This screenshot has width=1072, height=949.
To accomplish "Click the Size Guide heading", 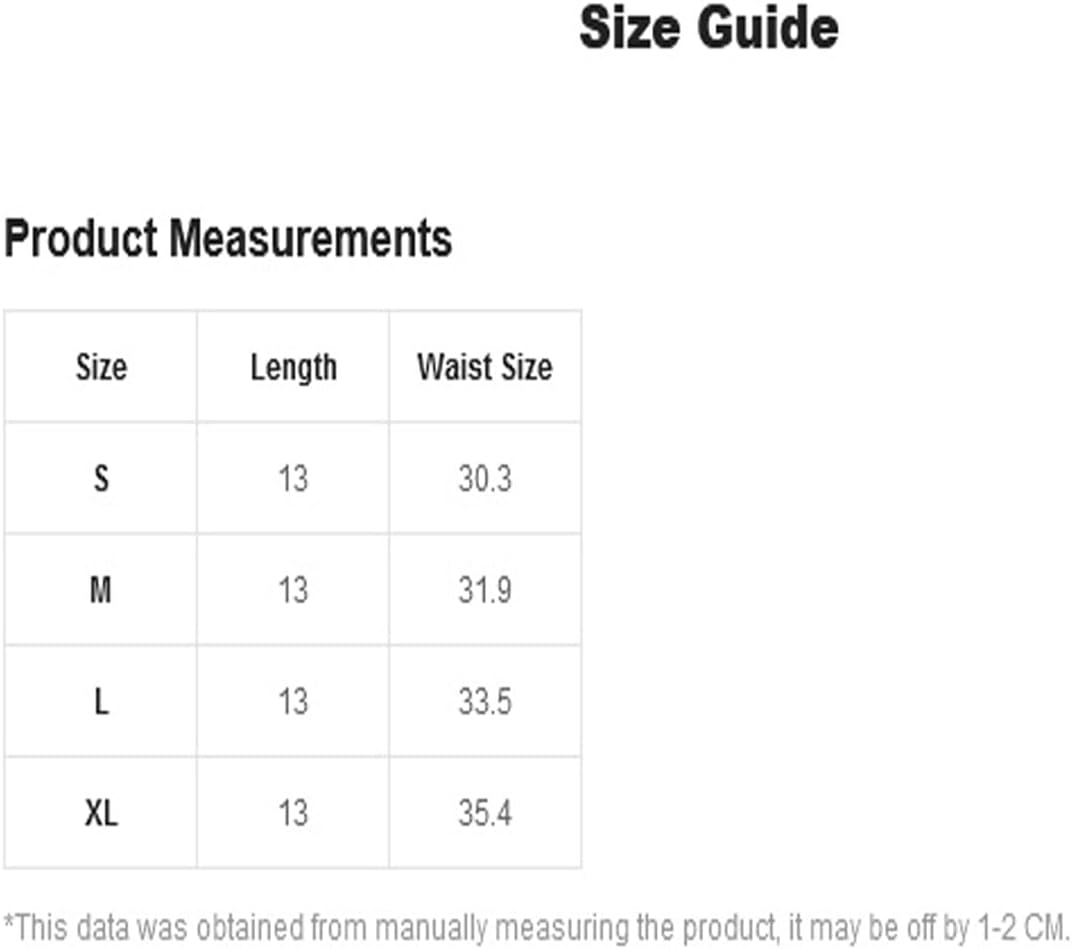I will 708,28.
